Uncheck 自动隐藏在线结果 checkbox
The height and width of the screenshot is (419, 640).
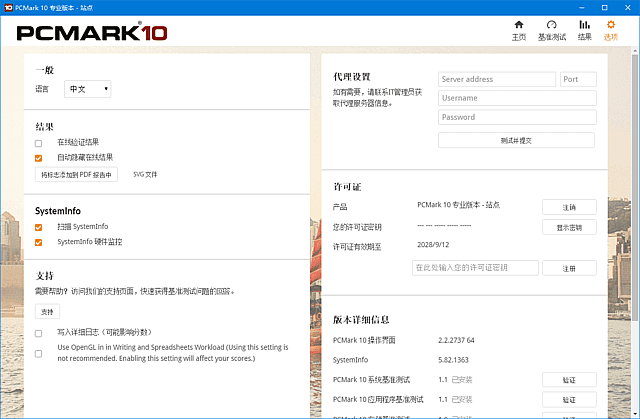(39, 158)
